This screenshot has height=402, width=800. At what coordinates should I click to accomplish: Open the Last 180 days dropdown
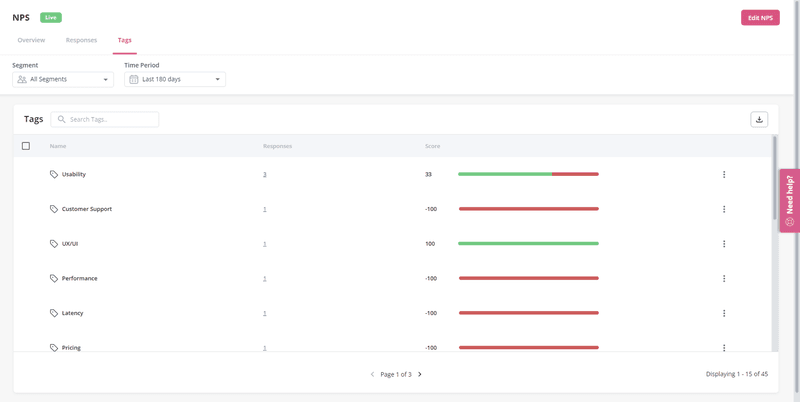pos(175,79)
